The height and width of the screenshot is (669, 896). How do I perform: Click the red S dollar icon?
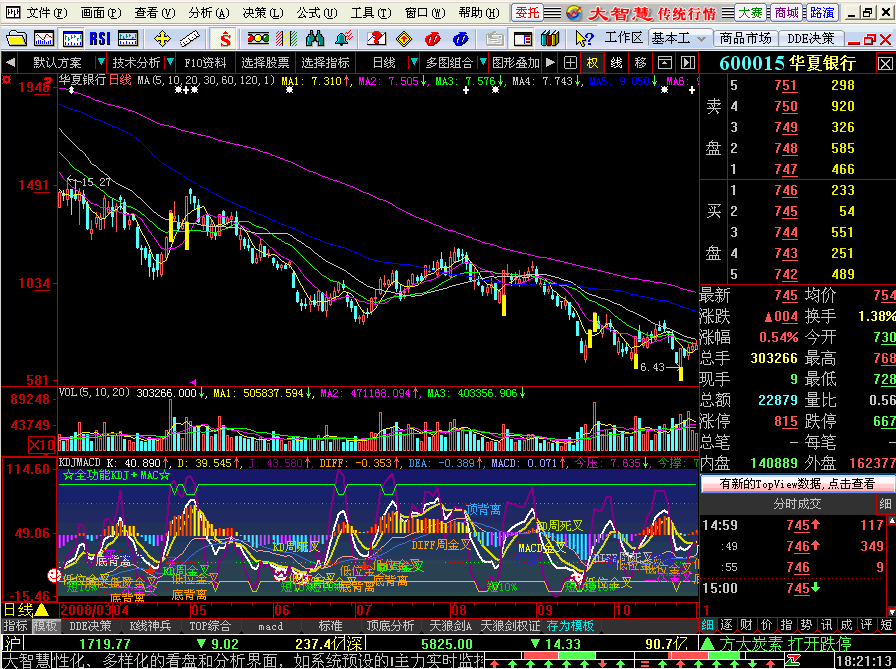click(225, 39)
